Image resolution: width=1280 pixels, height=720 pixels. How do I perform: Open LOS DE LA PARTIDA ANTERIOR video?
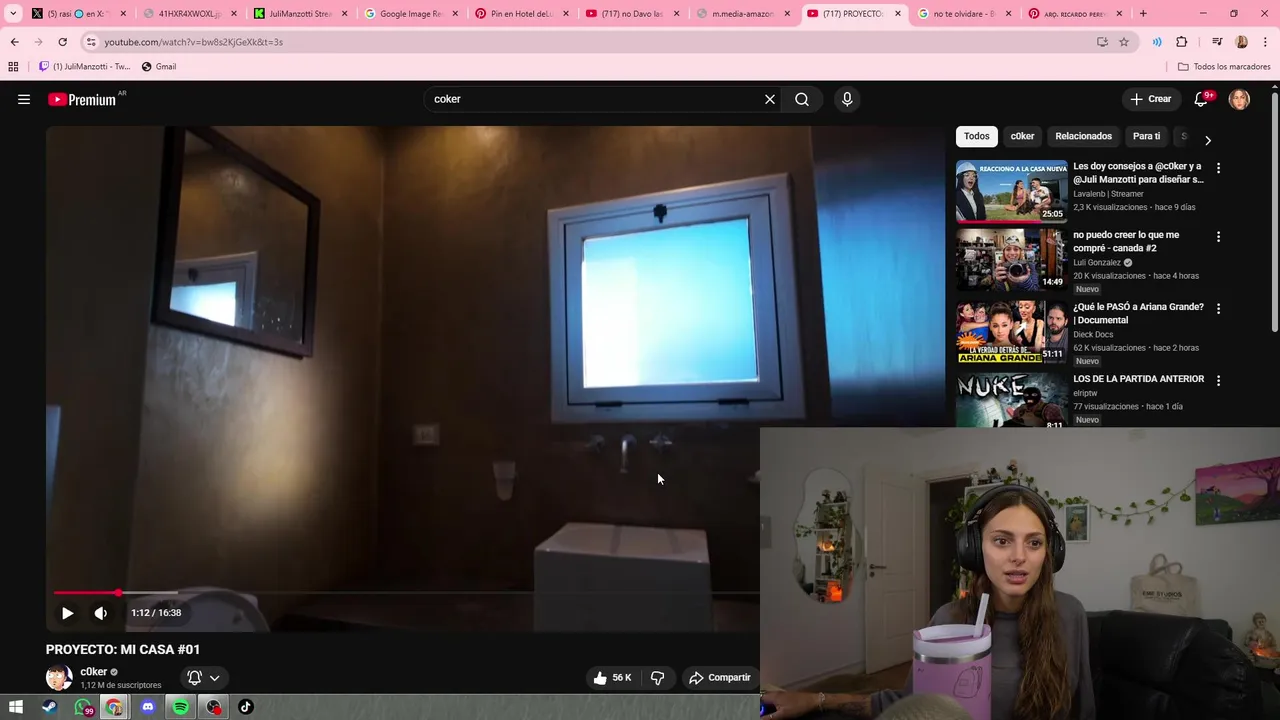pyautogui.click(x=1138, y=379)
